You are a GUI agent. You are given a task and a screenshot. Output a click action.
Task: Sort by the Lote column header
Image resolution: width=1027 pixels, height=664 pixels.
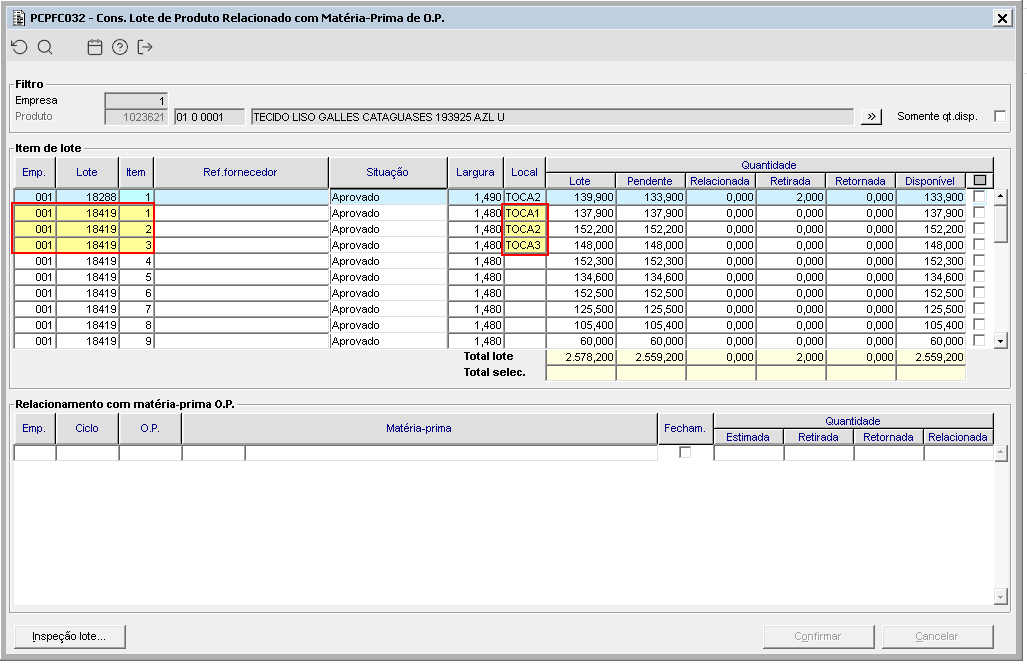[x=87, y=172]
